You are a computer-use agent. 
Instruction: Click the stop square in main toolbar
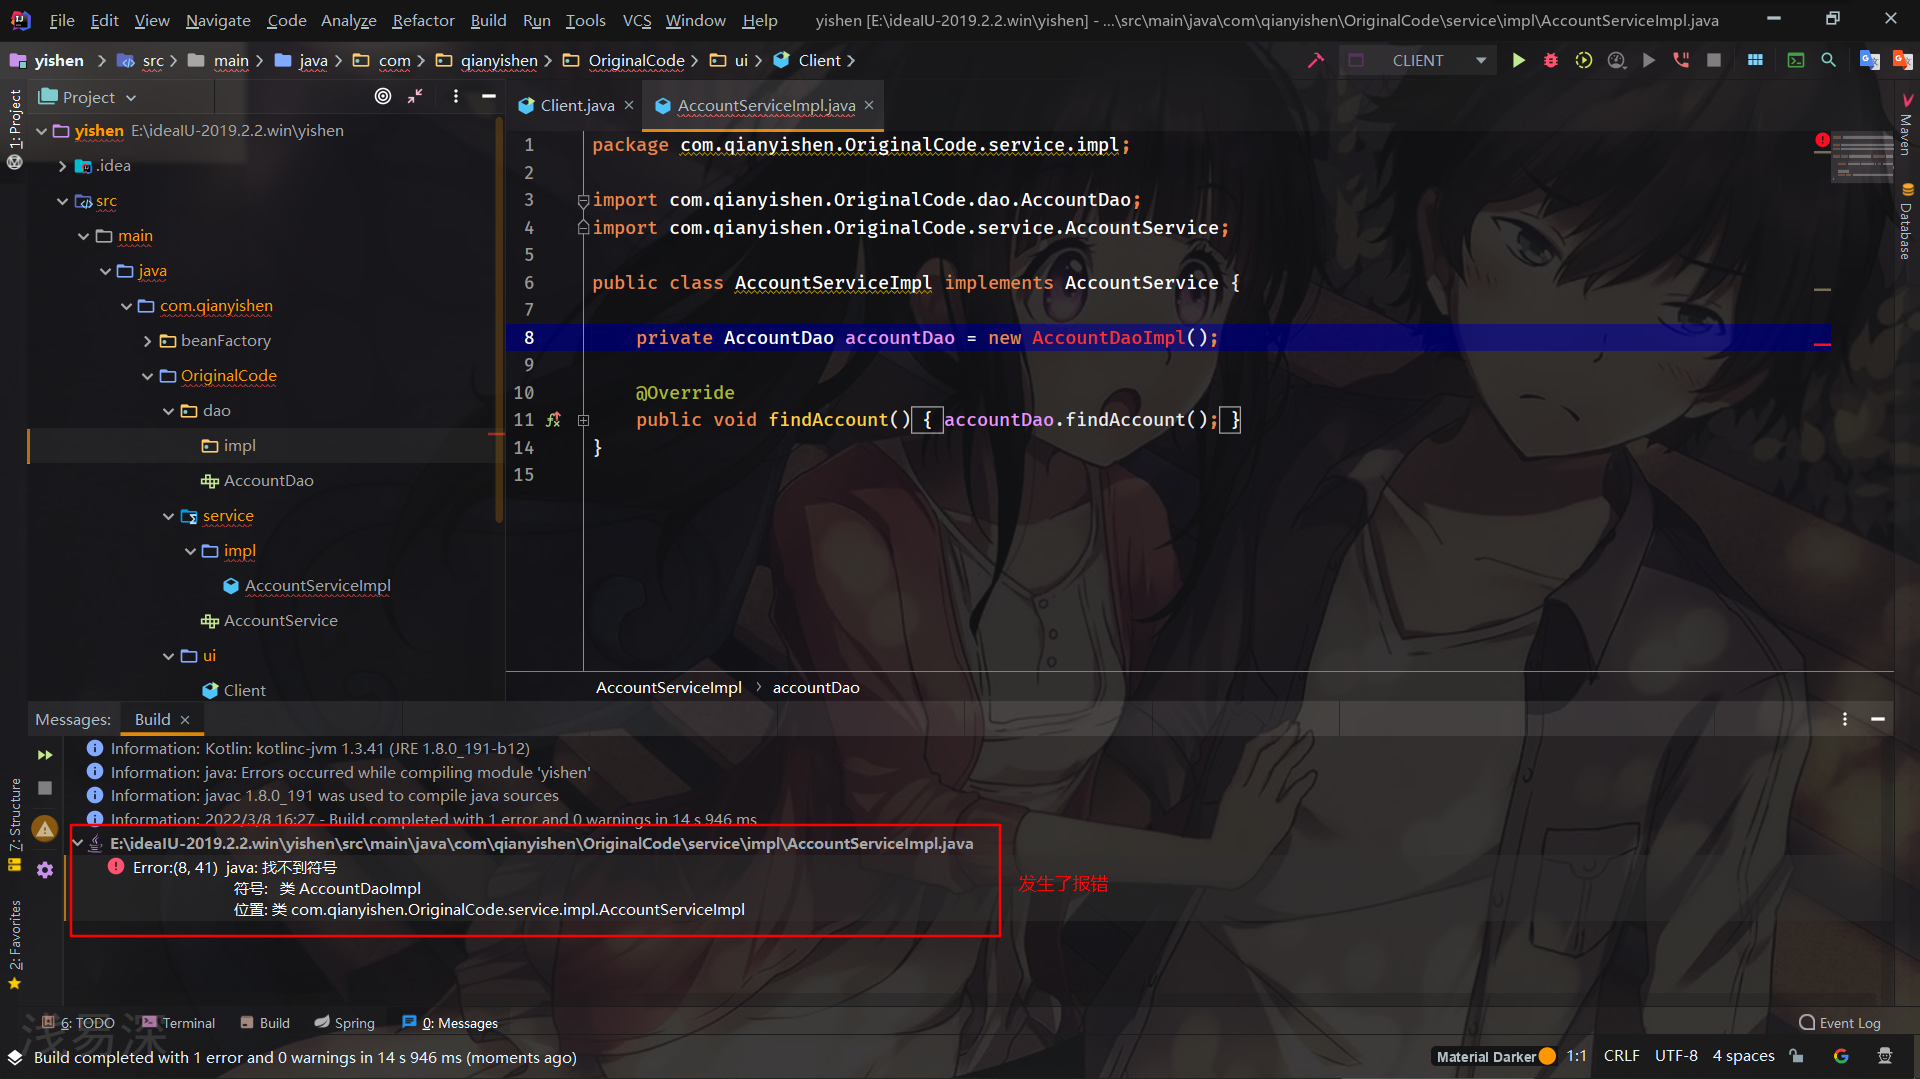click(x=1714, y=60)
